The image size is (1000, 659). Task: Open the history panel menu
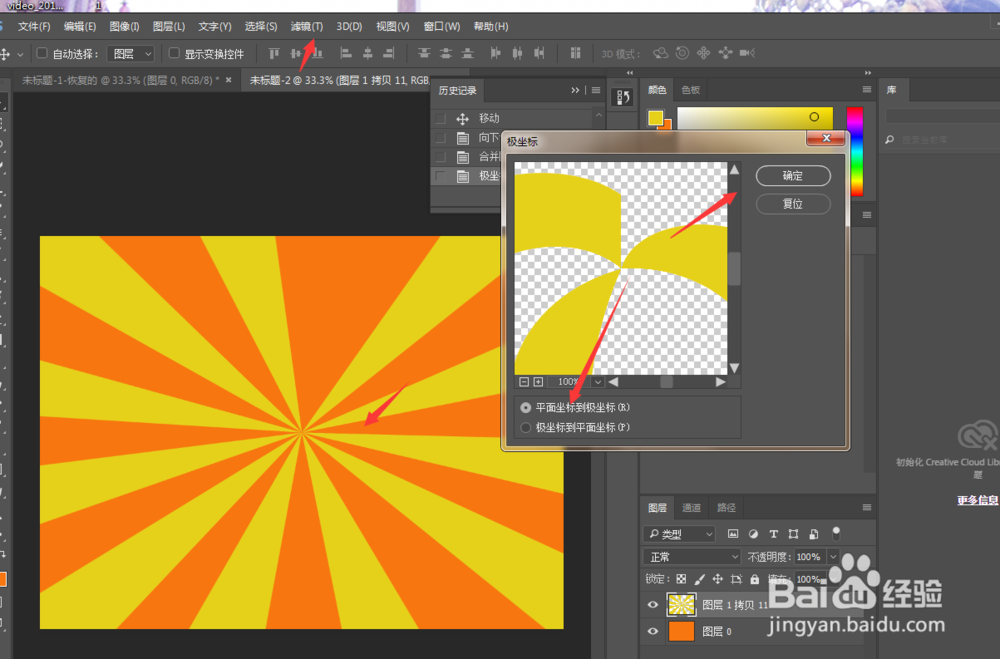596,91
